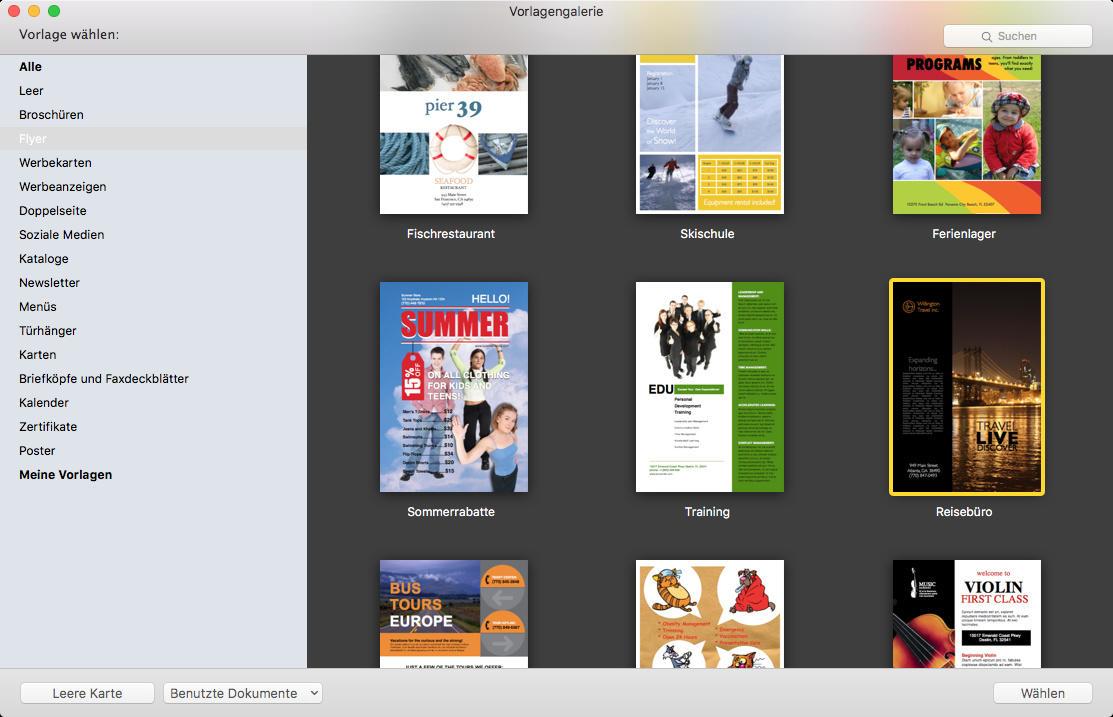The height and width of the screenshot is (717, 1113).
Task: Pick the Training template thumbnail
Action: (710, 387)
